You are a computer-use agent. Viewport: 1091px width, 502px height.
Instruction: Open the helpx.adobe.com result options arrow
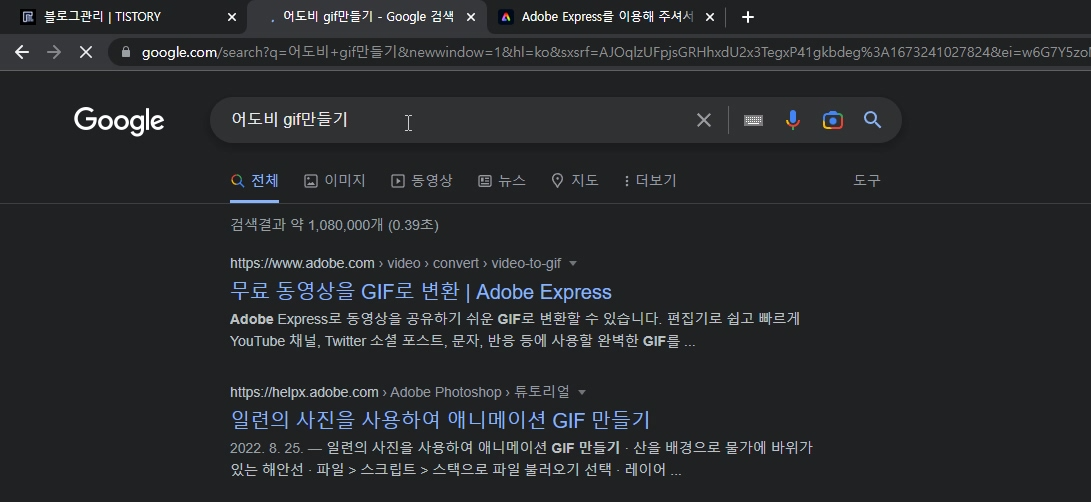(x=582, y=392)
